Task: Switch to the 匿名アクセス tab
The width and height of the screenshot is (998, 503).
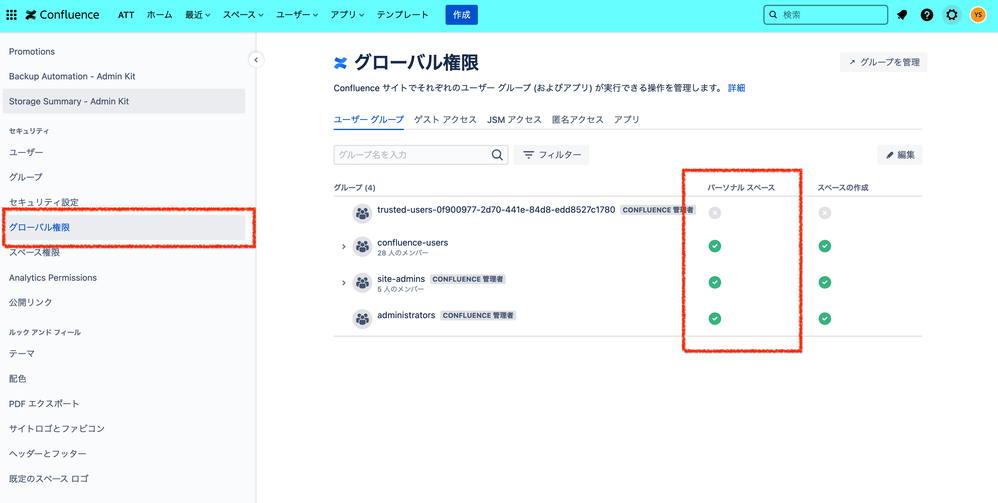Action: click(x=578, y=119)
